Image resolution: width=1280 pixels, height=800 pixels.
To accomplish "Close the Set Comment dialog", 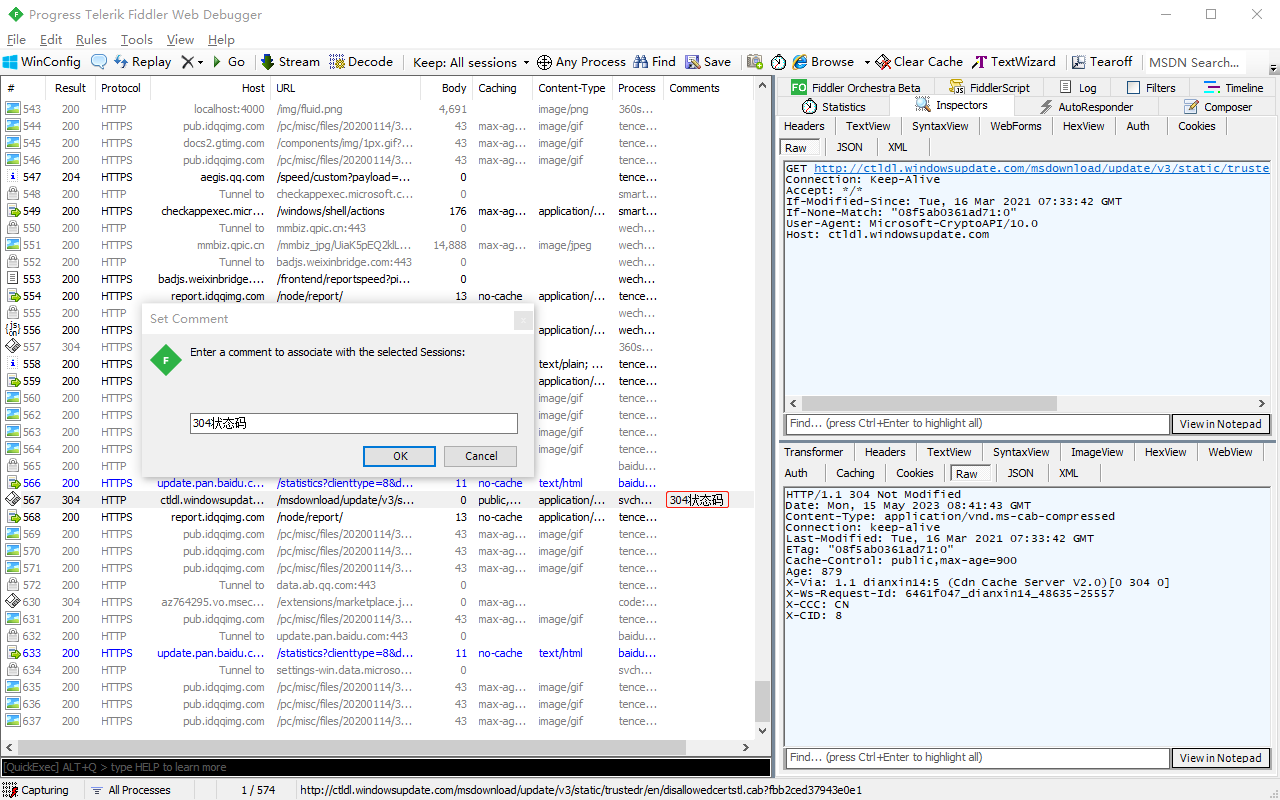I will [523, 320].
